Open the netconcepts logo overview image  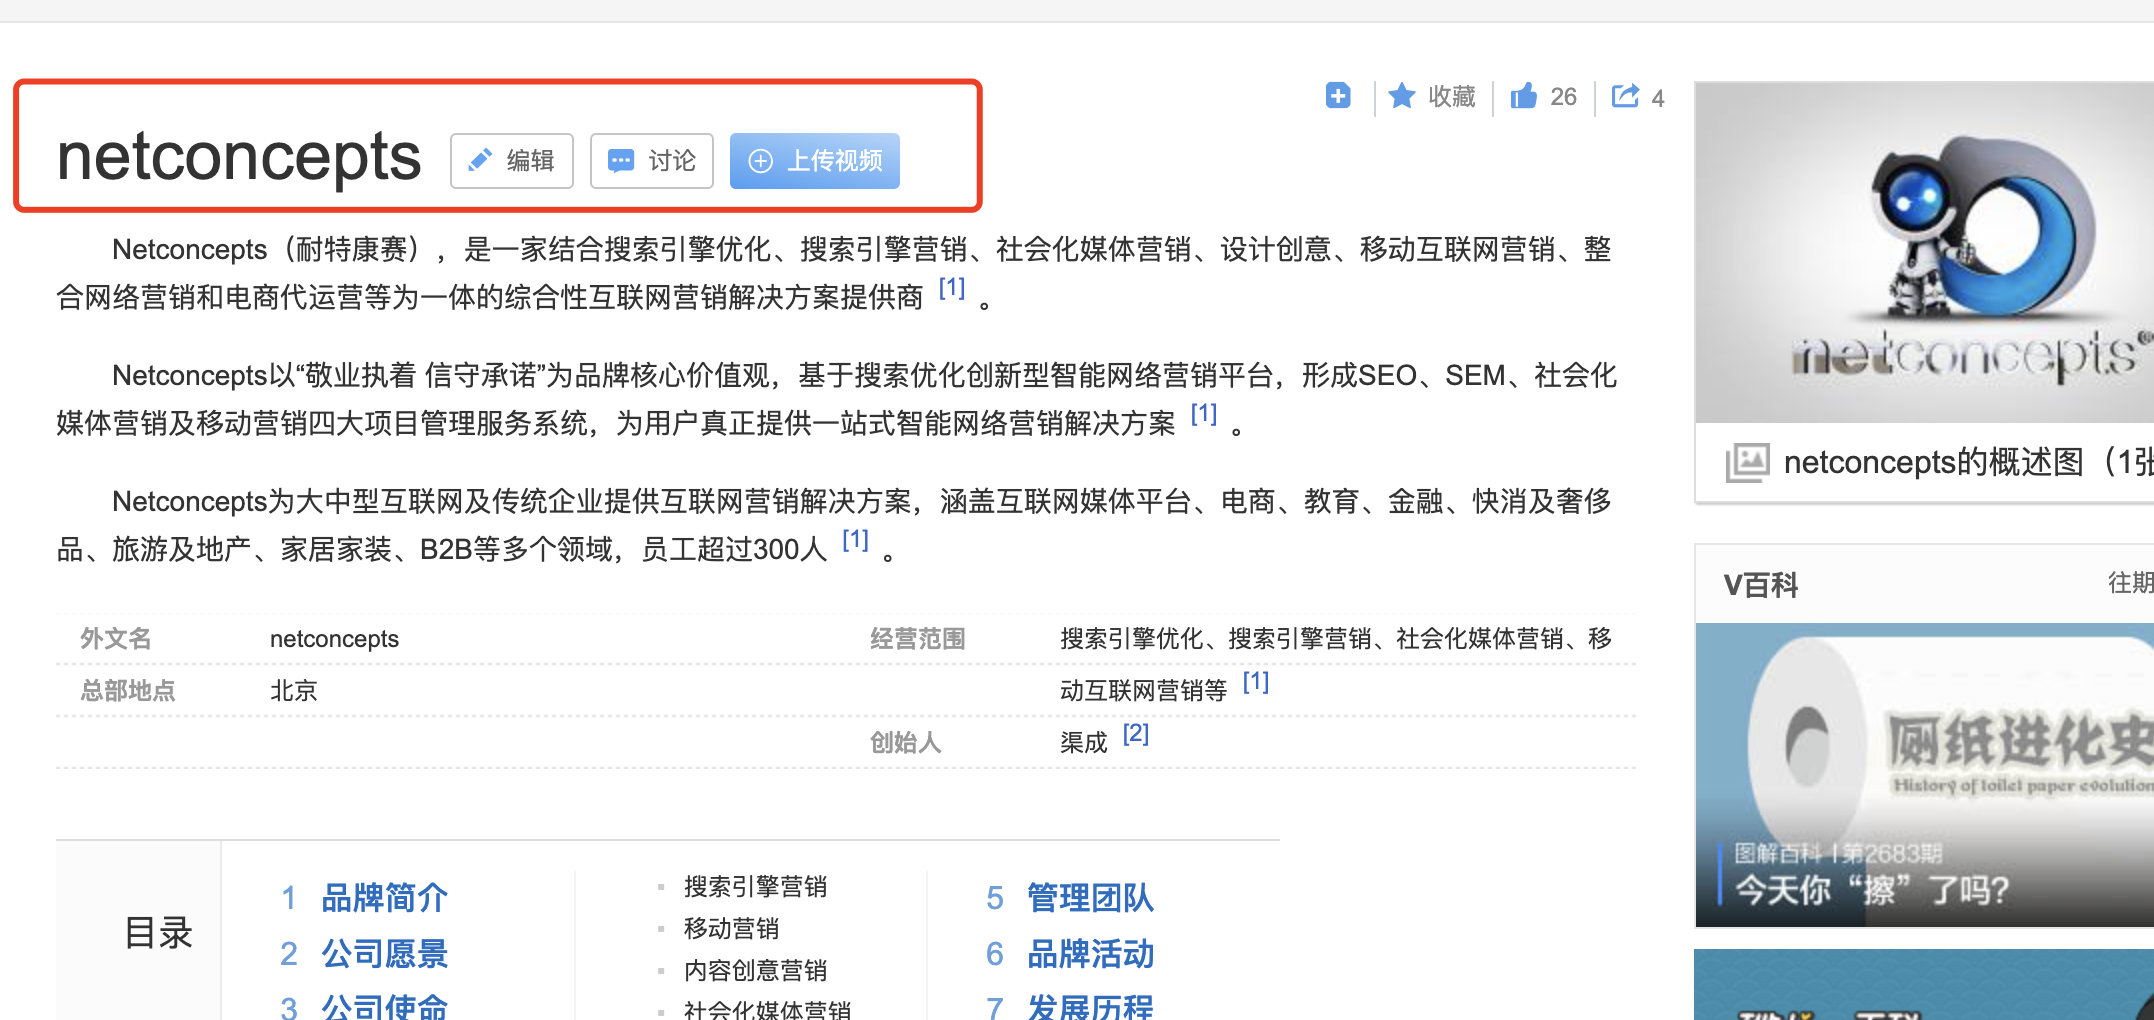(1924, 252)
